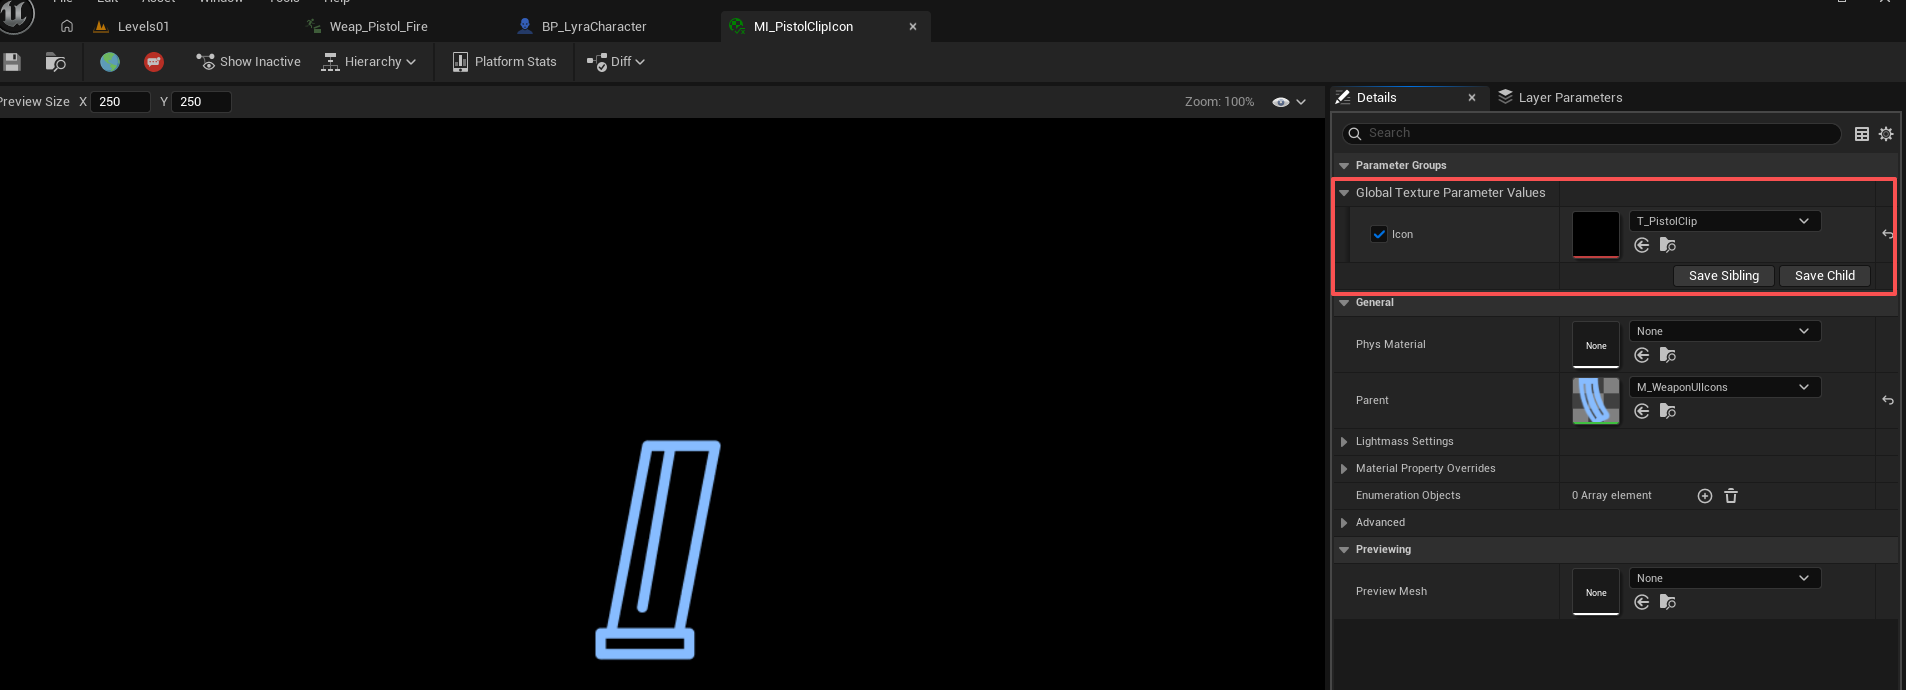Browse to Preview Mesh asset
Screen dimensions: 1906x690
(x=1668, y=602)
